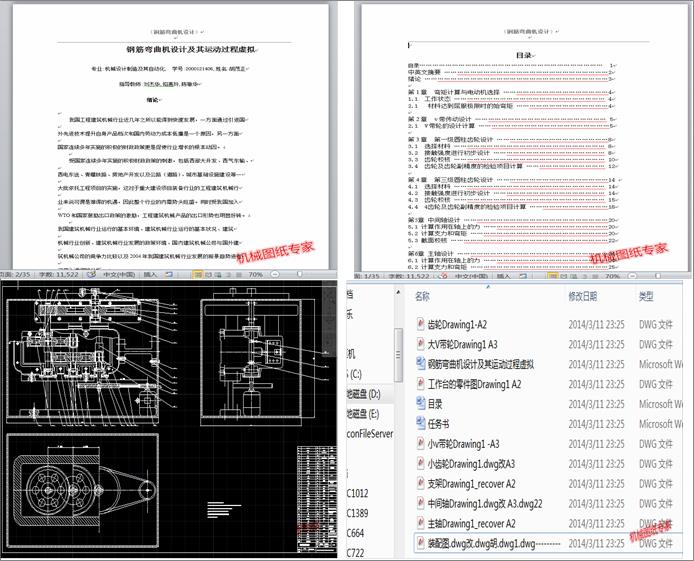Click the DWG icon of 装配图.dwg file
This screenshot has height=561, width=694.
coord(420,543)
